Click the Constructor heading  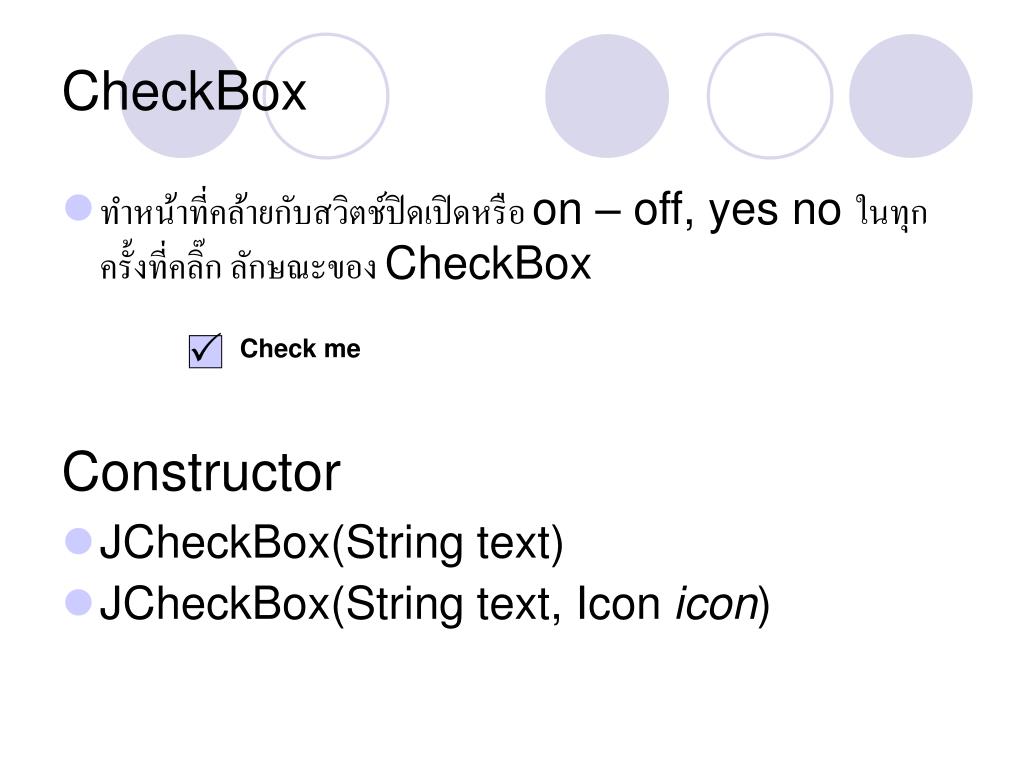pos(201,472)
